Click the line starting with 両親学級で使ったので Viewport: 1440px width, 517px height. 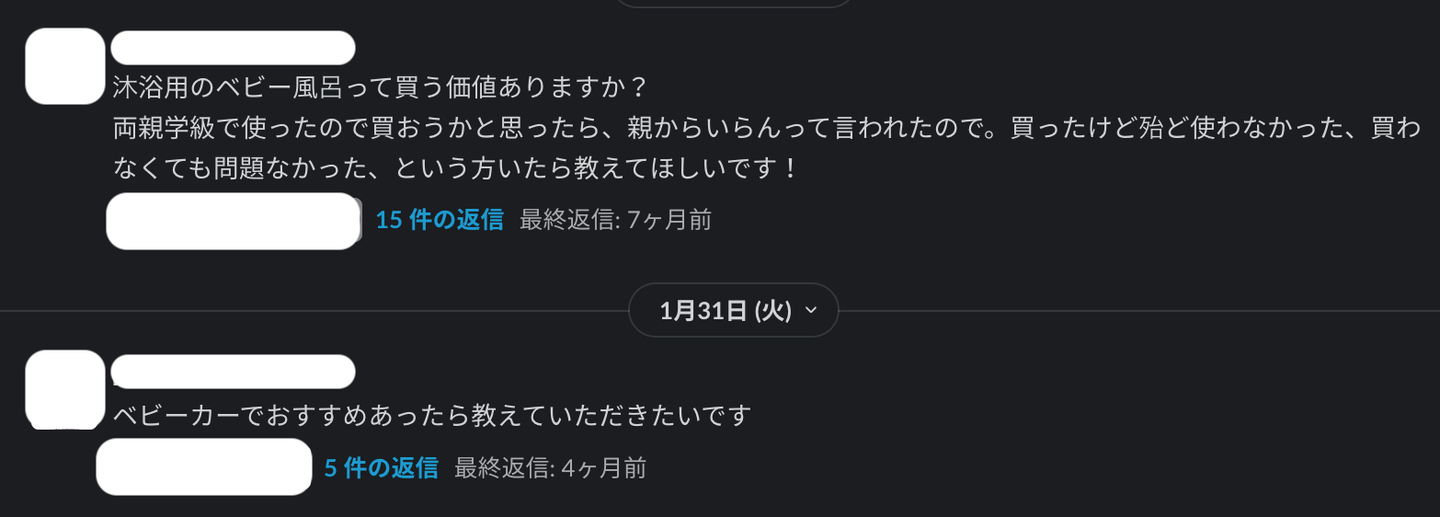coord(767,128)
